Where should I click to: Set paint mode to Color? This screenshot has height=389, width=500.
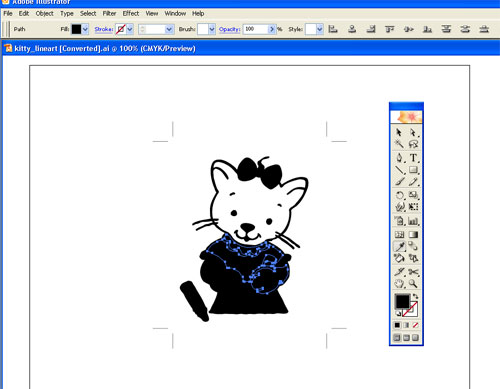[397, 325]
